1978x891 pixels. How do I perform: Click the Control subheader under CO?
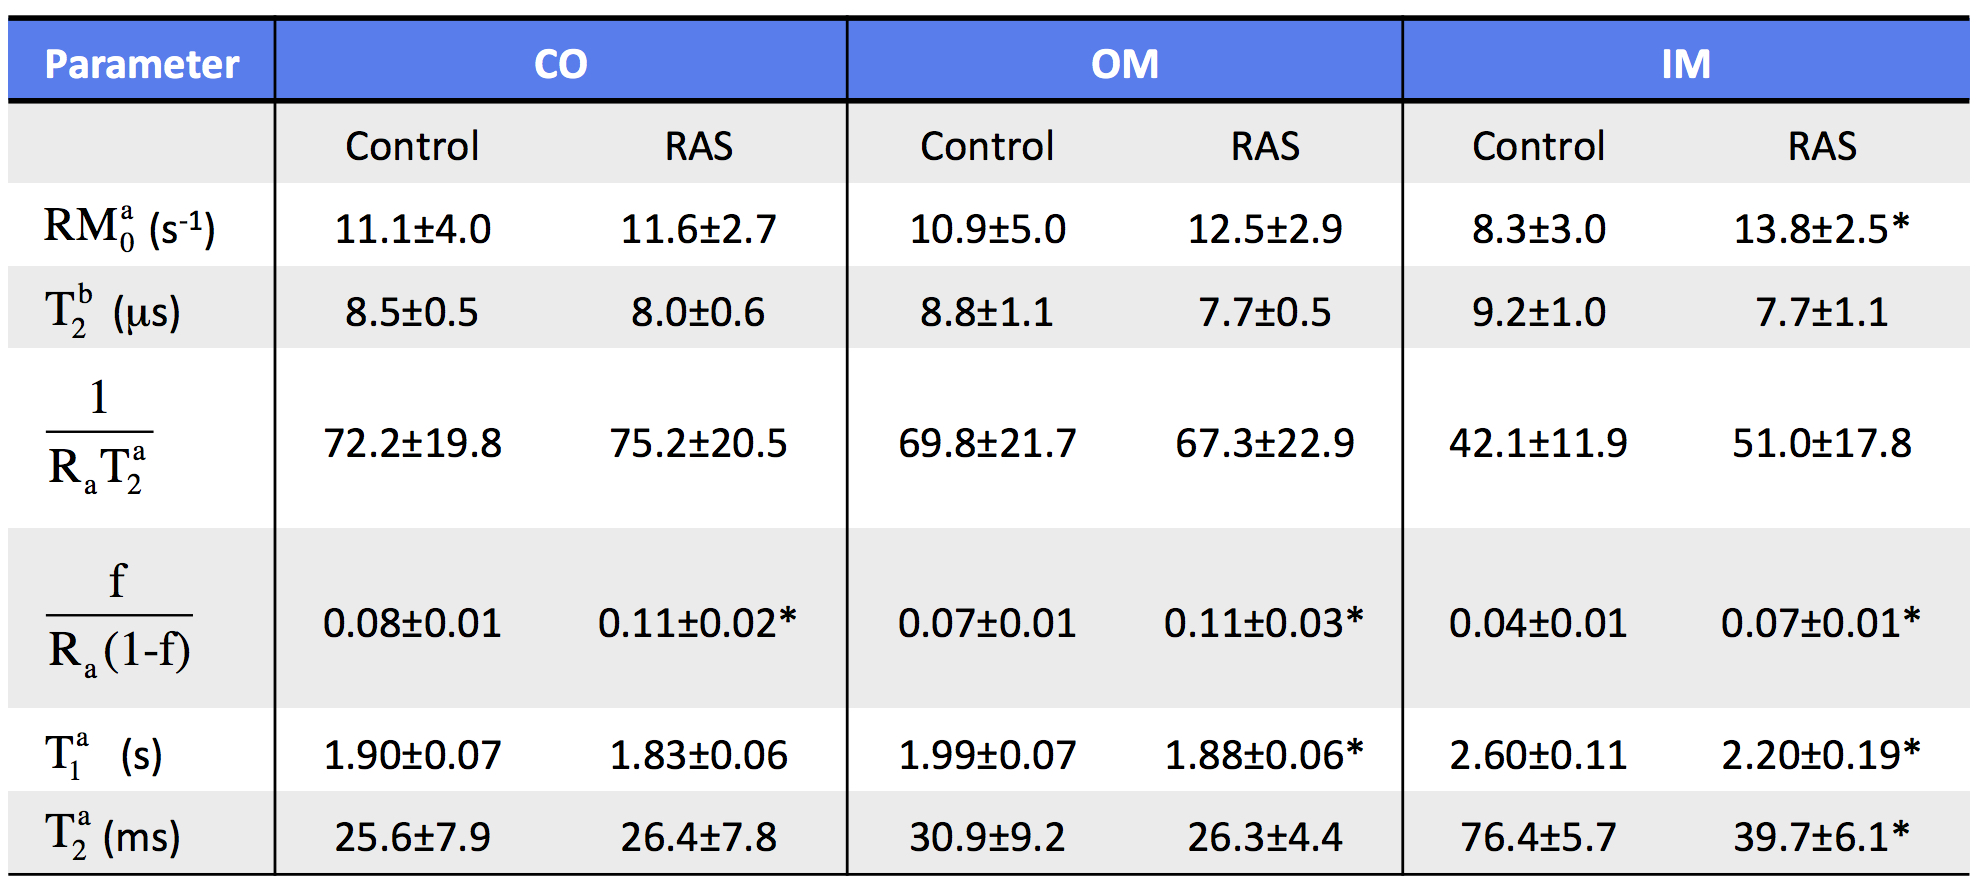pyautogui.click(x=412, y=146)
